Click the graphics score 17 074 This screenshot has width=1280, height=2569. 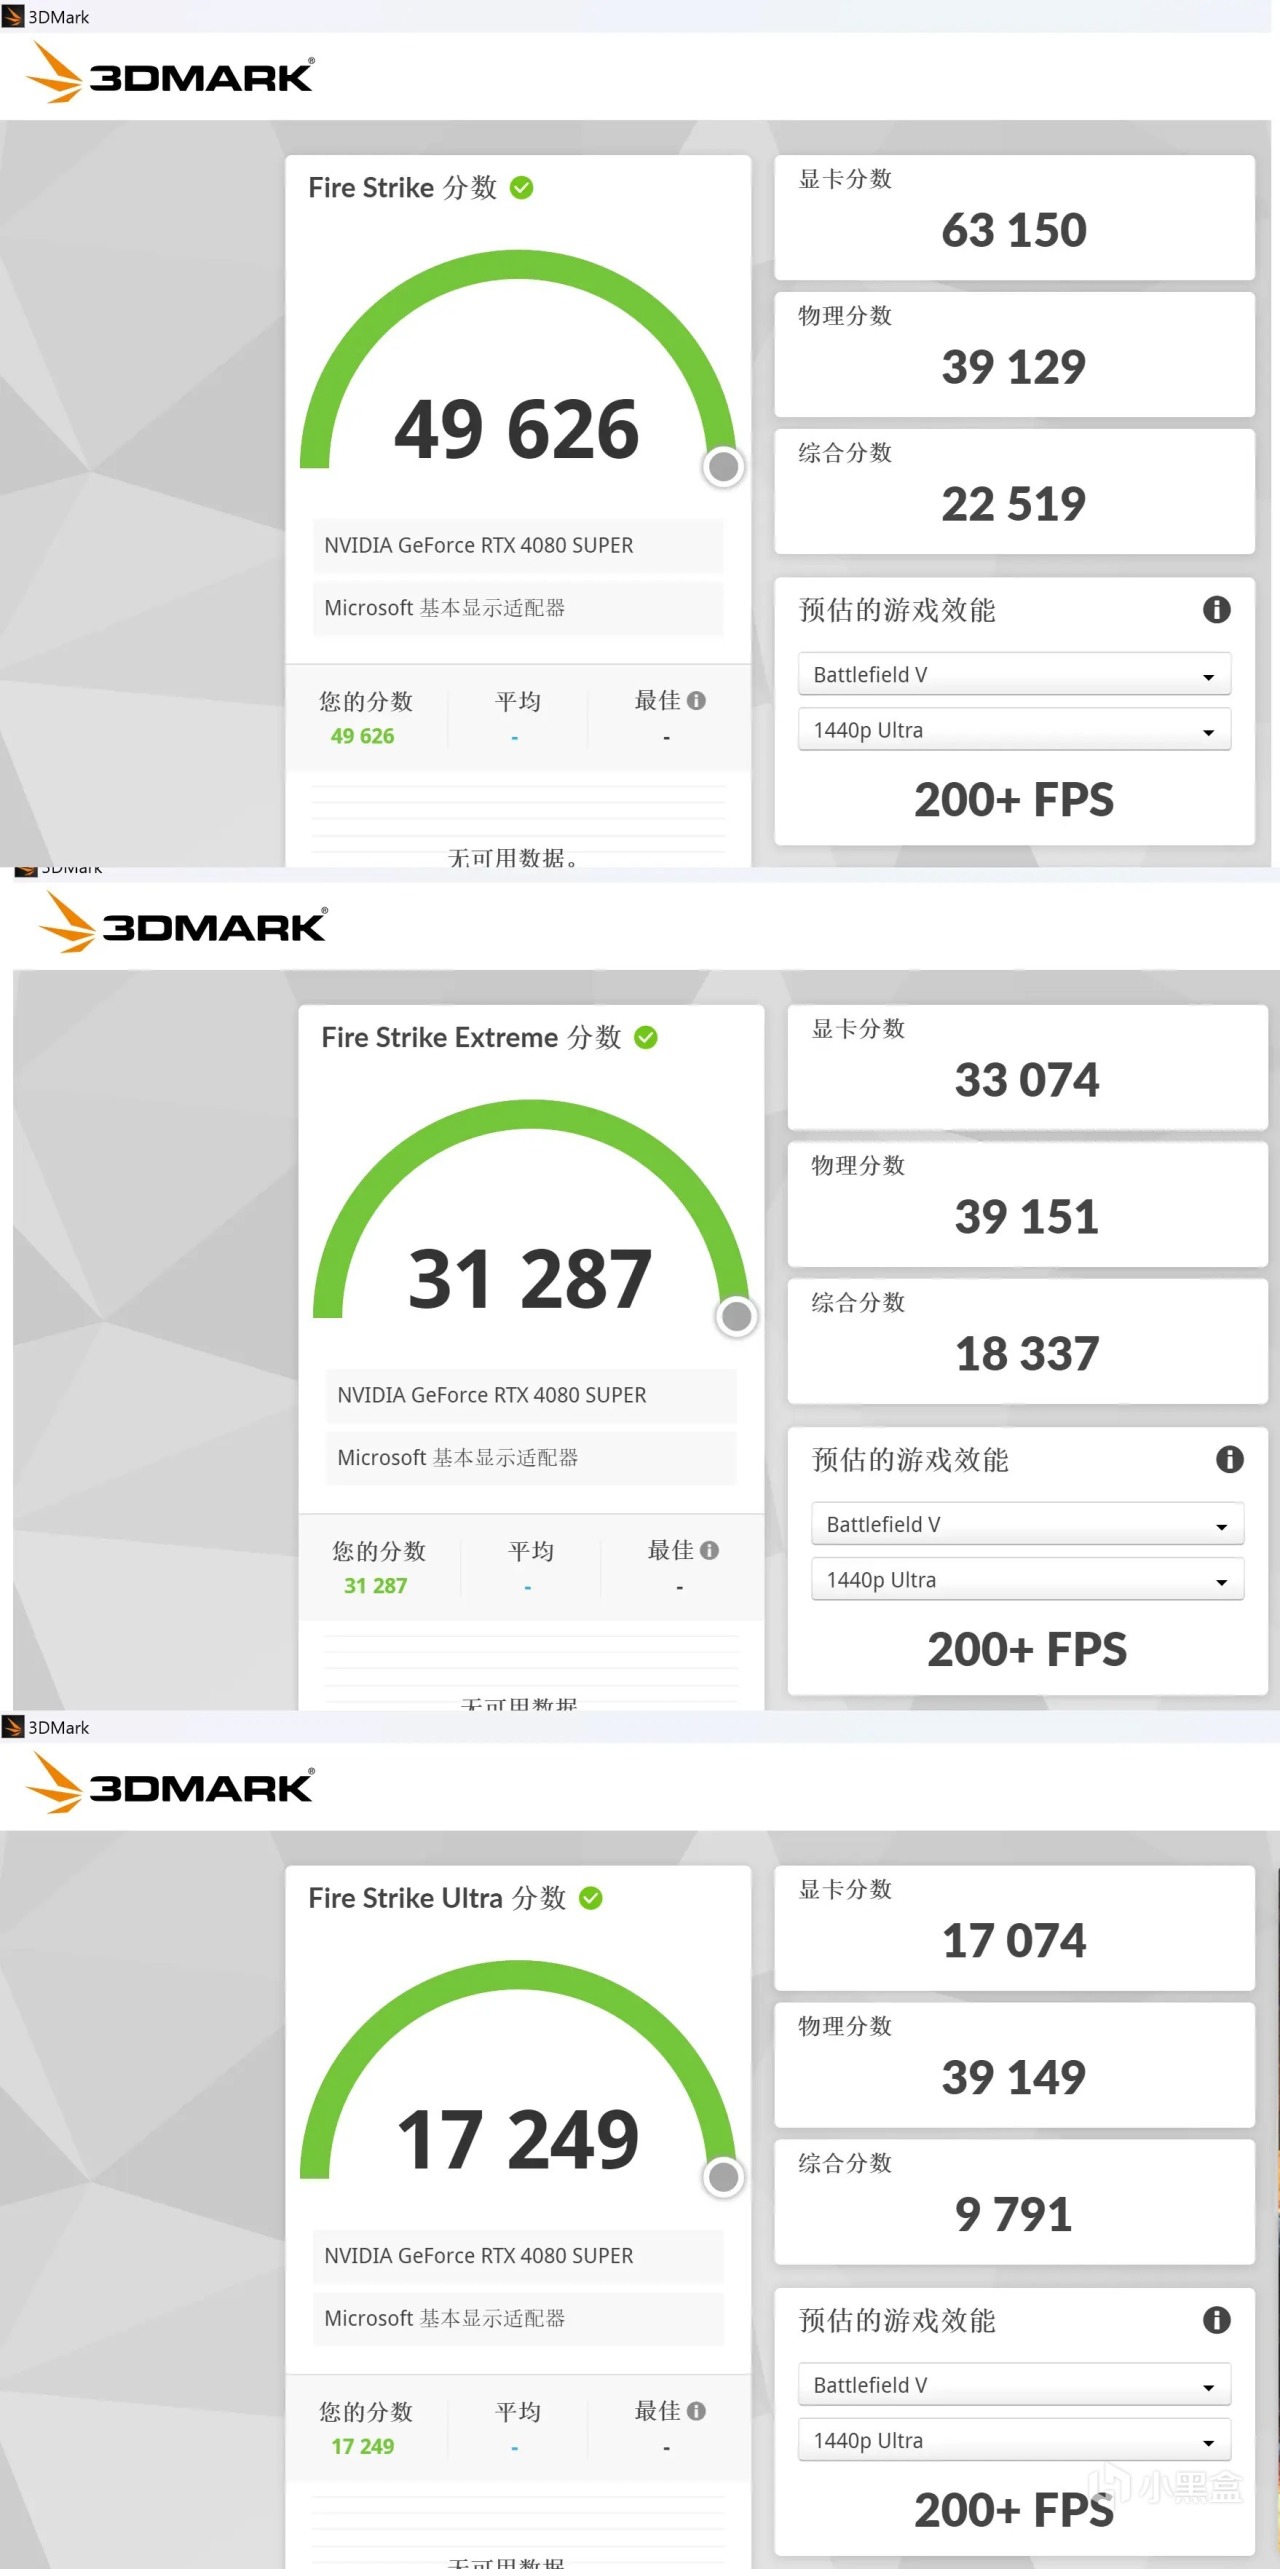click(1014, 1941)
